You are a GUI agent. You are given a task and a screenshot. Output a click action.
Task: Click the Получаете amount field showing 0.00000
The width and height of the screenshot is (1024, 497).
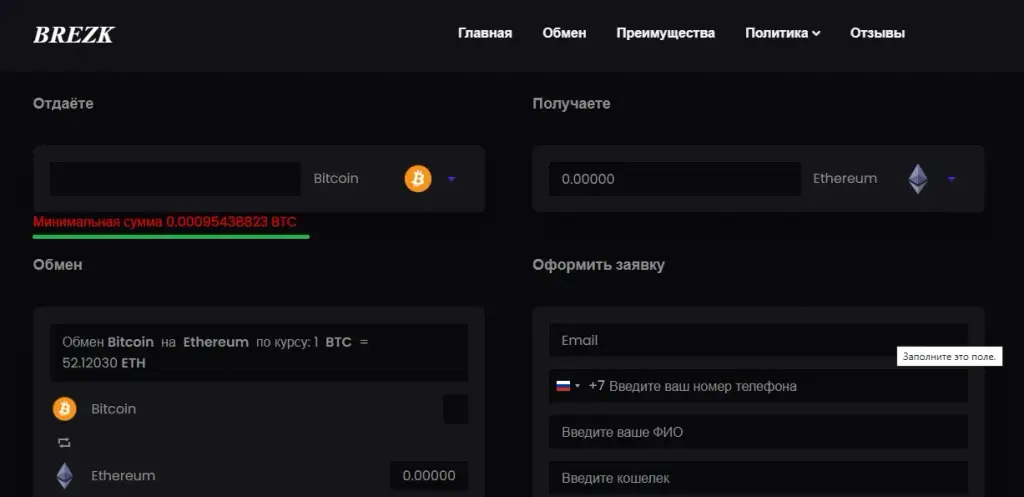click(675, 179)
